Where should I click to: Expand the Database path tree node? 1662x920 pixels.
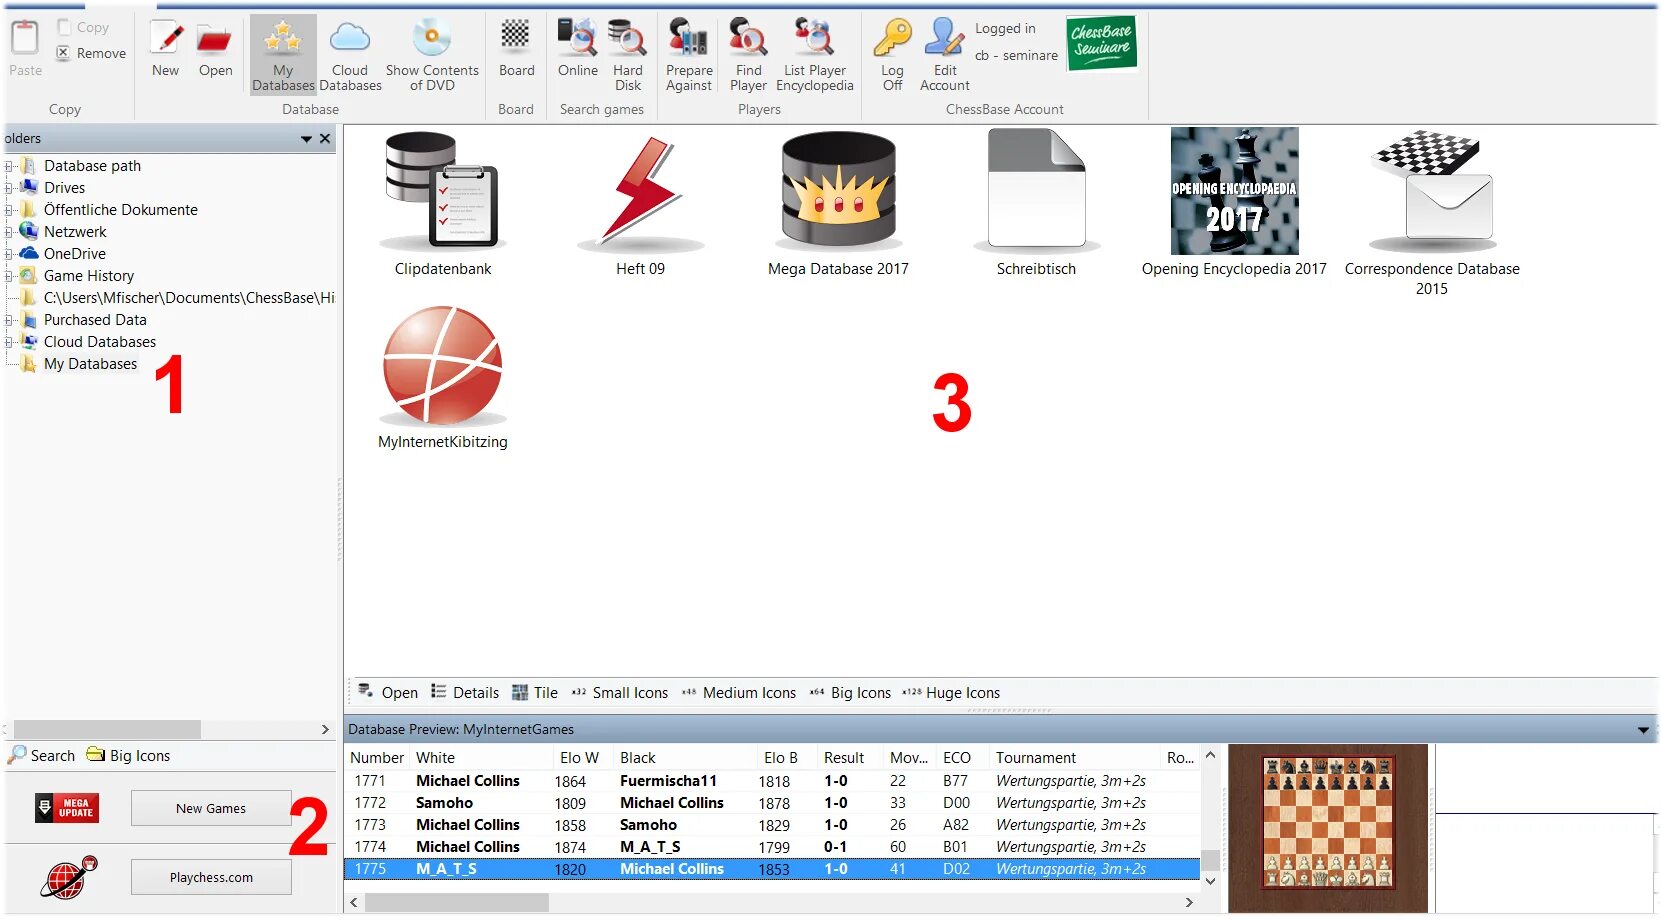pyautogui.click(x=9, y=166)
